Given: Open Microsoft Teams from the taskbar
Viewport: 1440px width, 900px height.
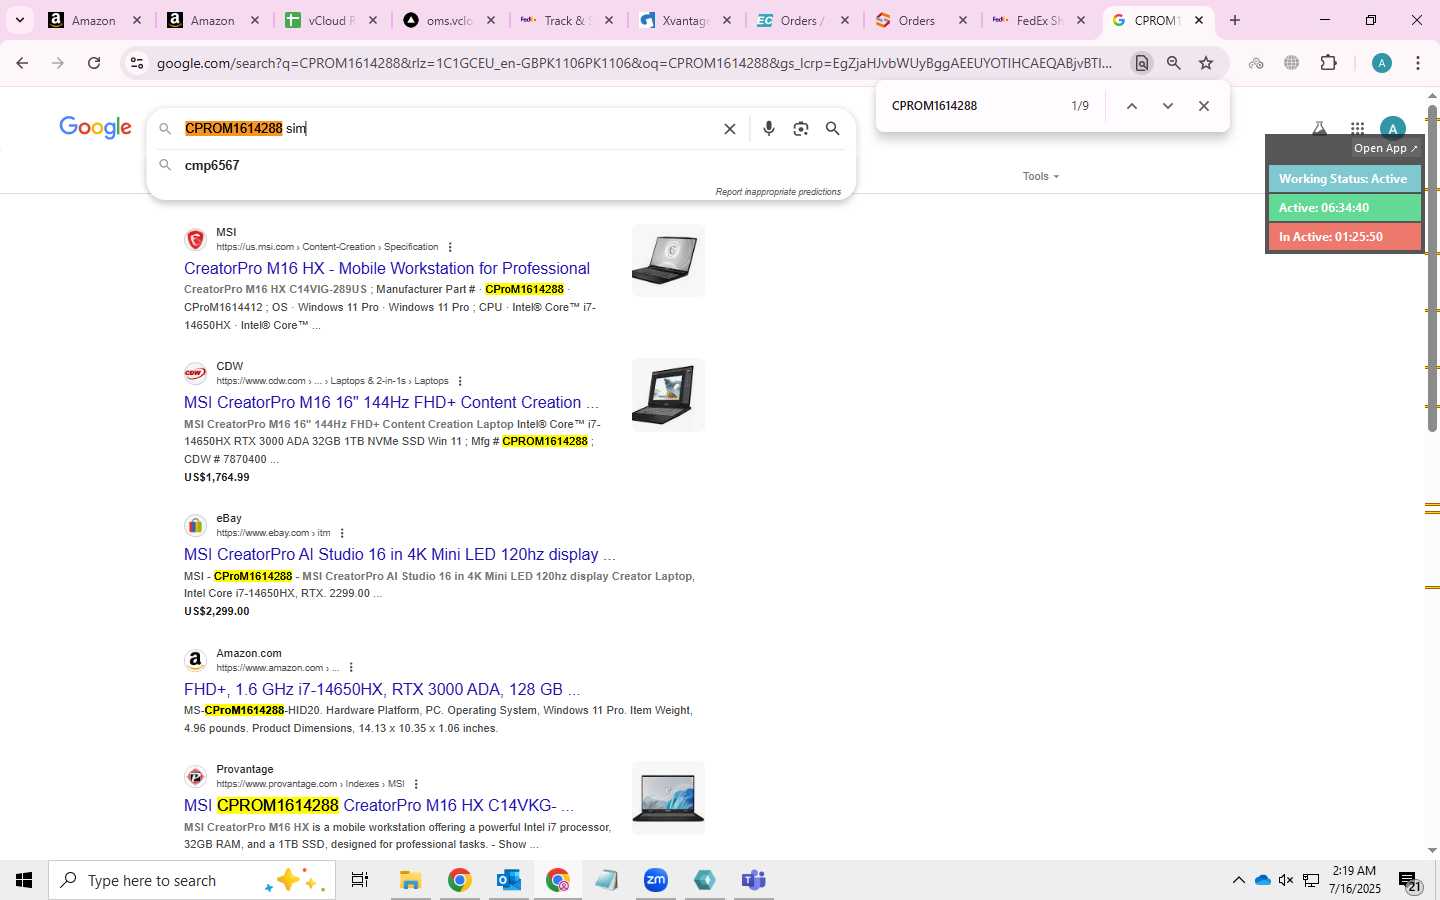Looking at the screenshot, I should (x=753, y=880).
